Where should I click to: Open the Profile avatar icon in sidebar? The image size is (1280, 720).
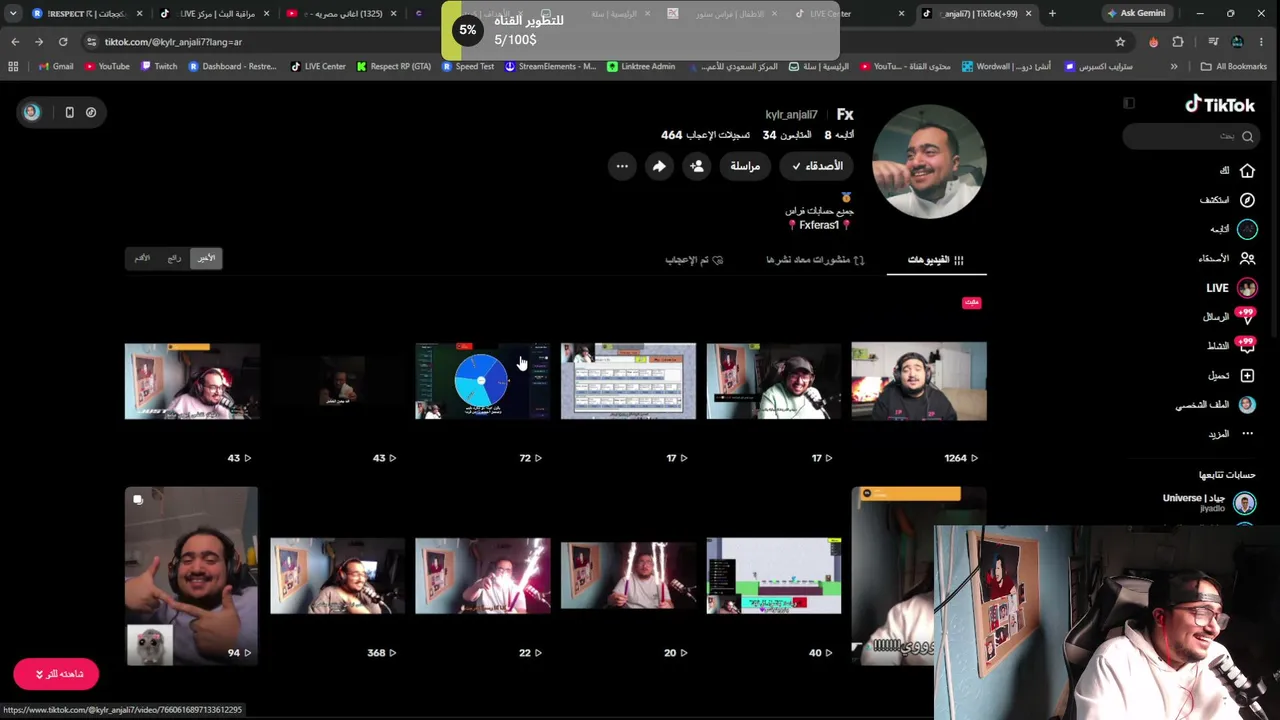click(x=1247, y=405)
